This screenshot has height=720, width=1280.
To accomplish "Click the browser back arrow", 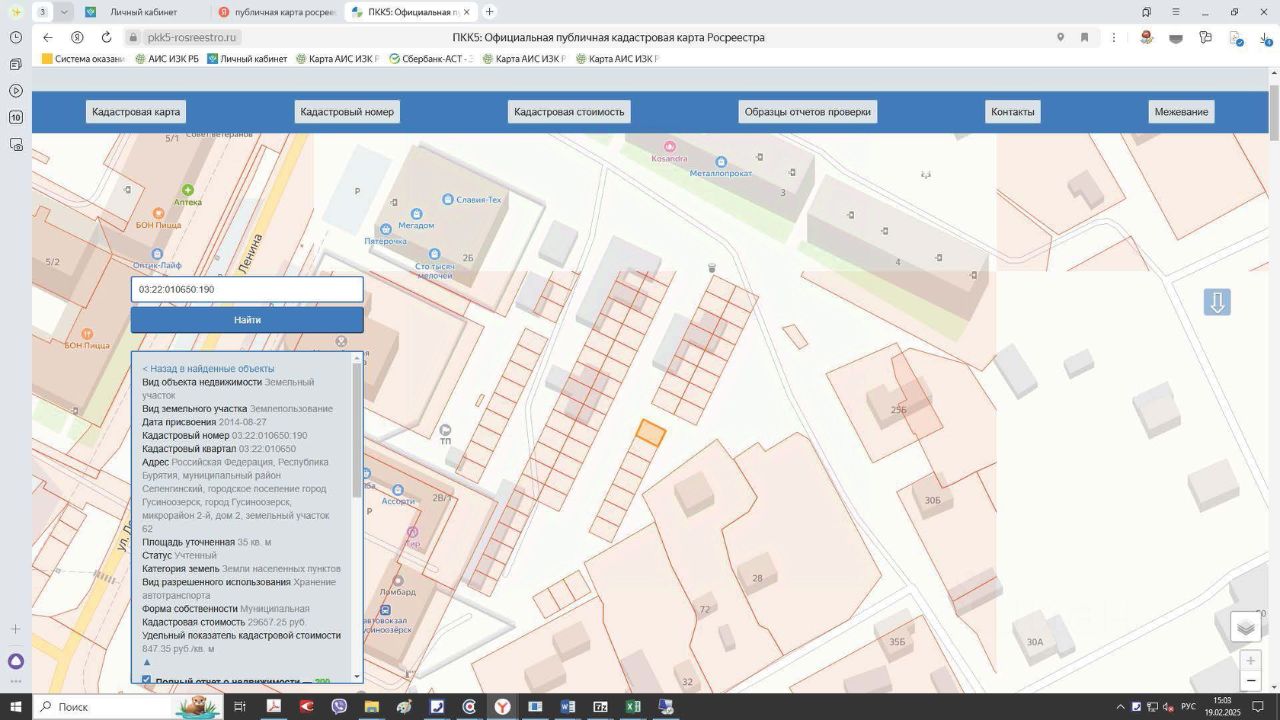I will click(x=47, y=37).
